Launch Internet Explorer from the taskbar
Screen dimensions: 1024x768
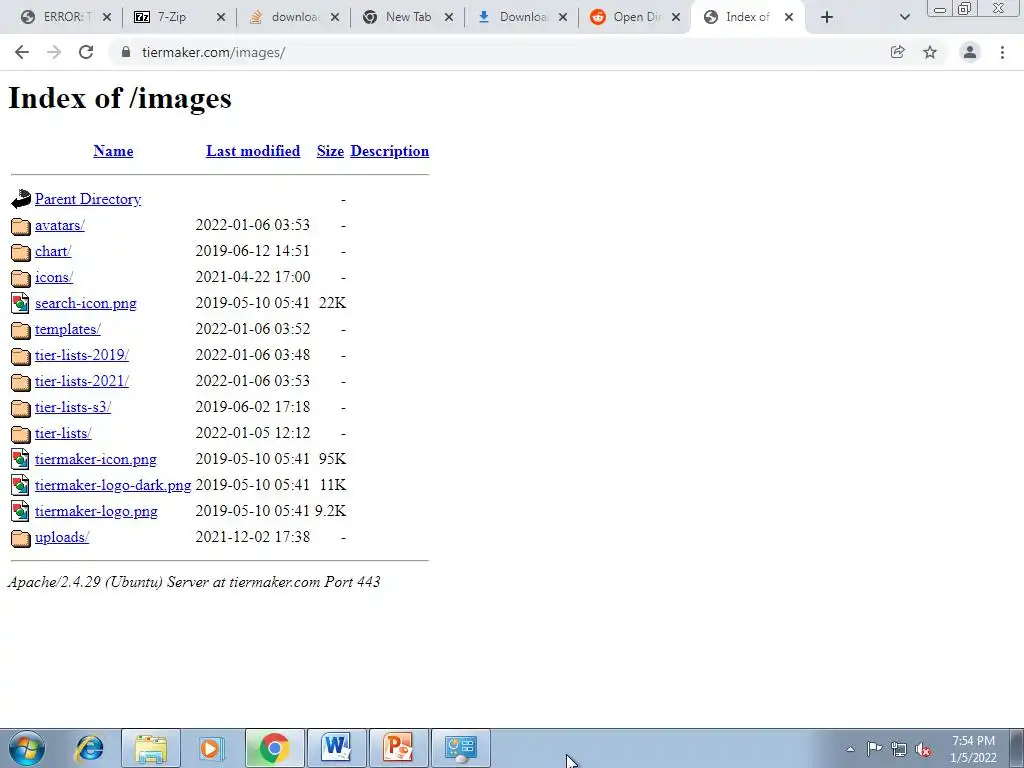coord(89,748)
